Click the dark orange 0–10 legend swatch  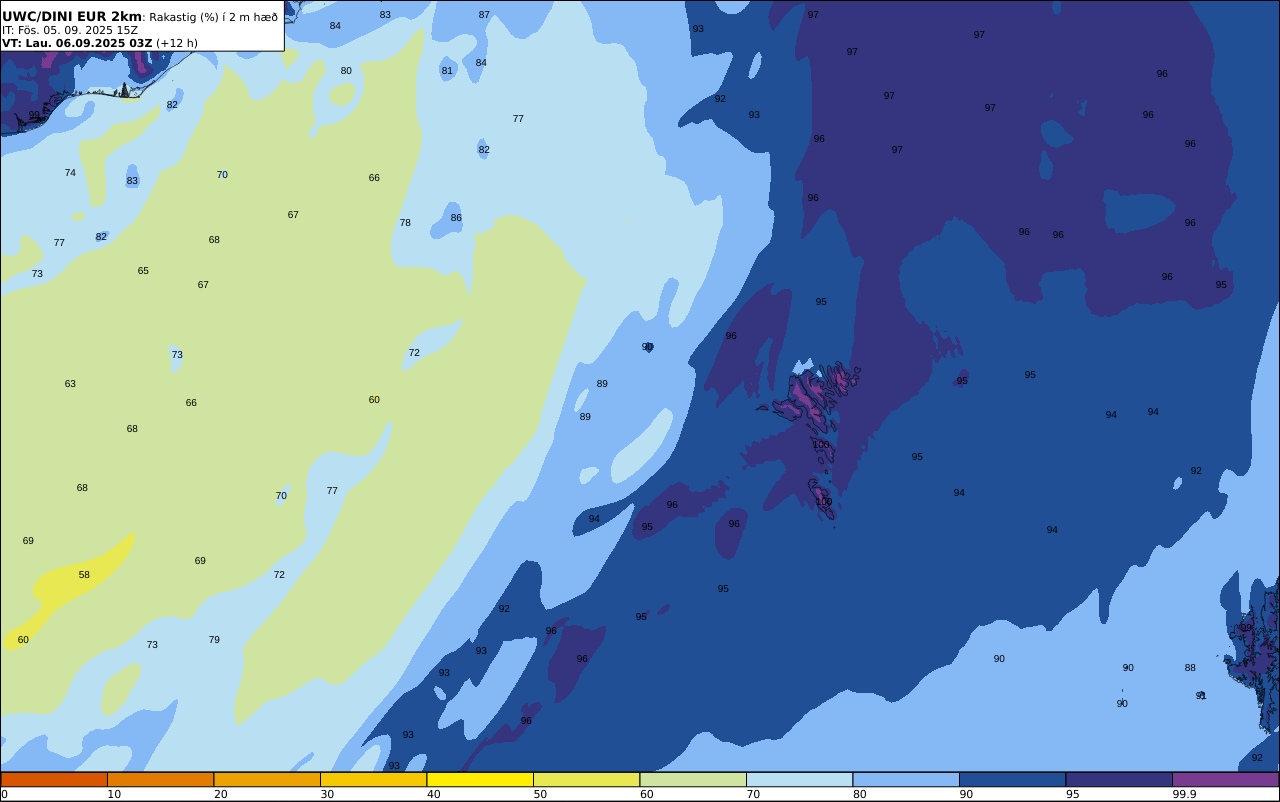[x=54, y=779]
